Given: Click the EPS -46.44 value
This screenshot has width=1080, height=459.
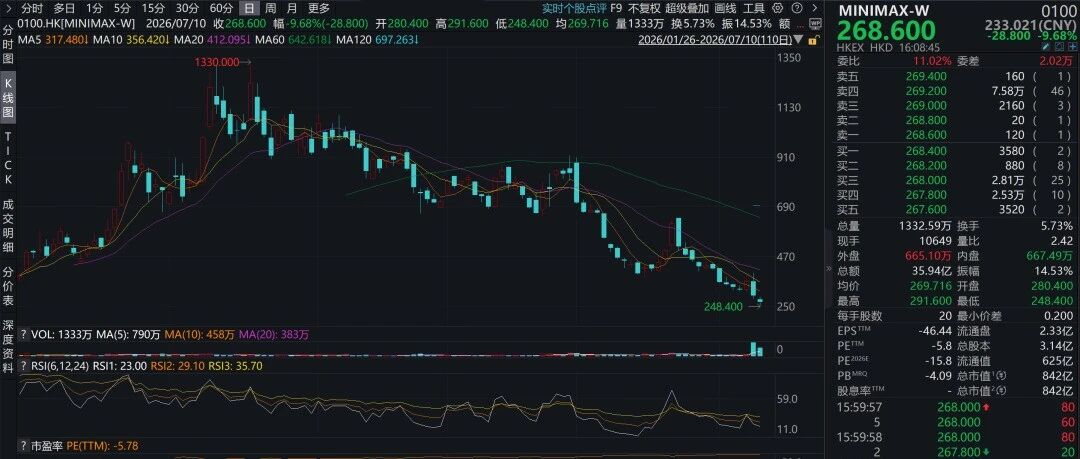Looking at the screenshot, I should pyautogui.click(x=936, y=331).
